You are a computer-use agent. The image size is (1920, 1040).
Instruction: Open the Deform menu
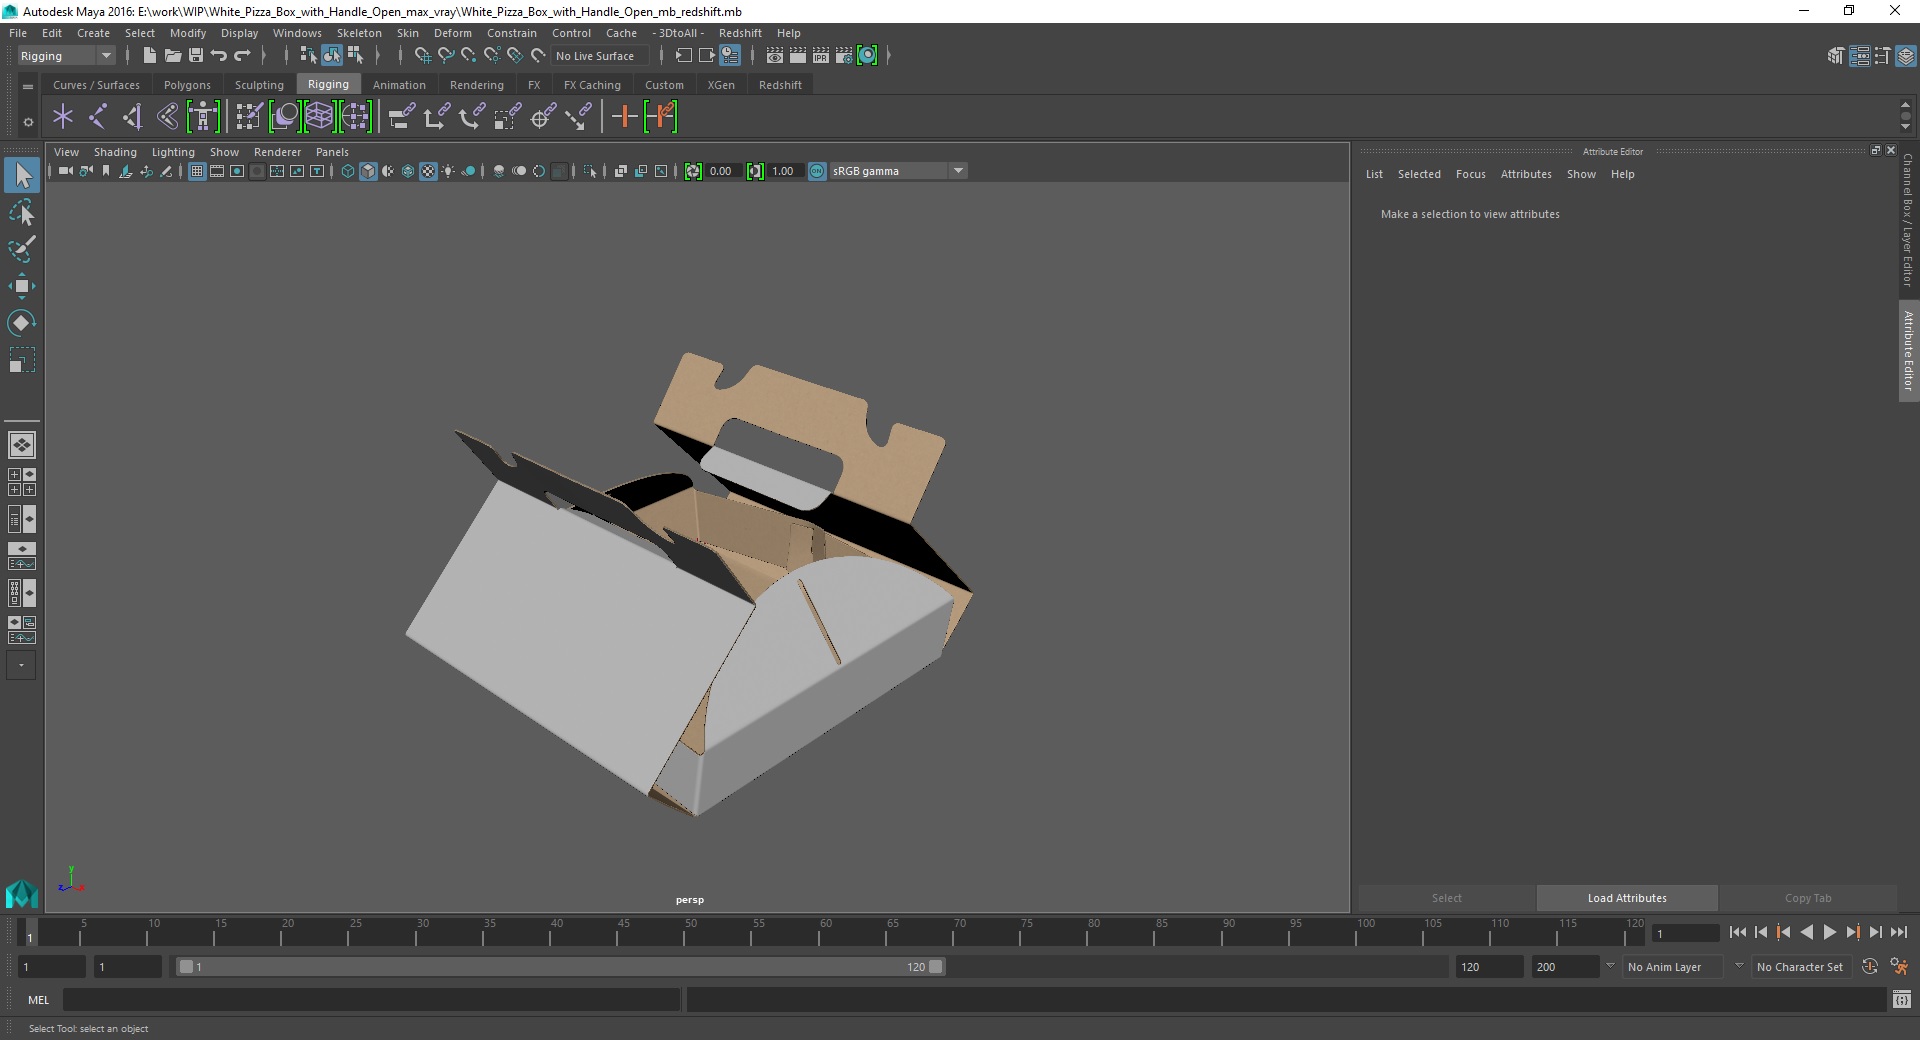[452, 33]
